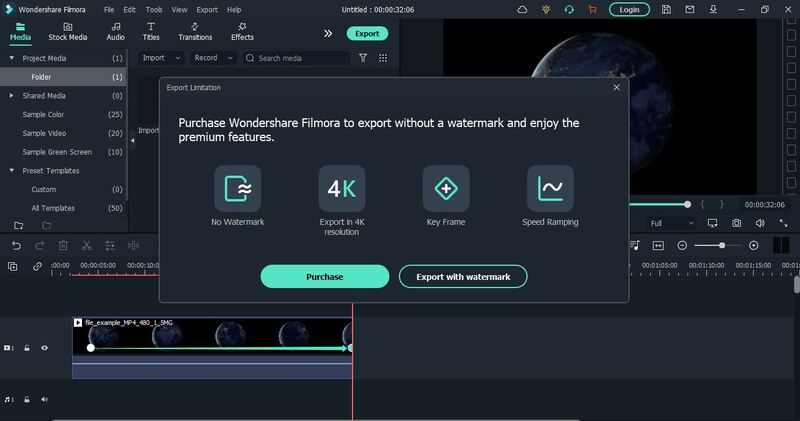Click the green Export button
800x421 pixels.
coord(367,34)
